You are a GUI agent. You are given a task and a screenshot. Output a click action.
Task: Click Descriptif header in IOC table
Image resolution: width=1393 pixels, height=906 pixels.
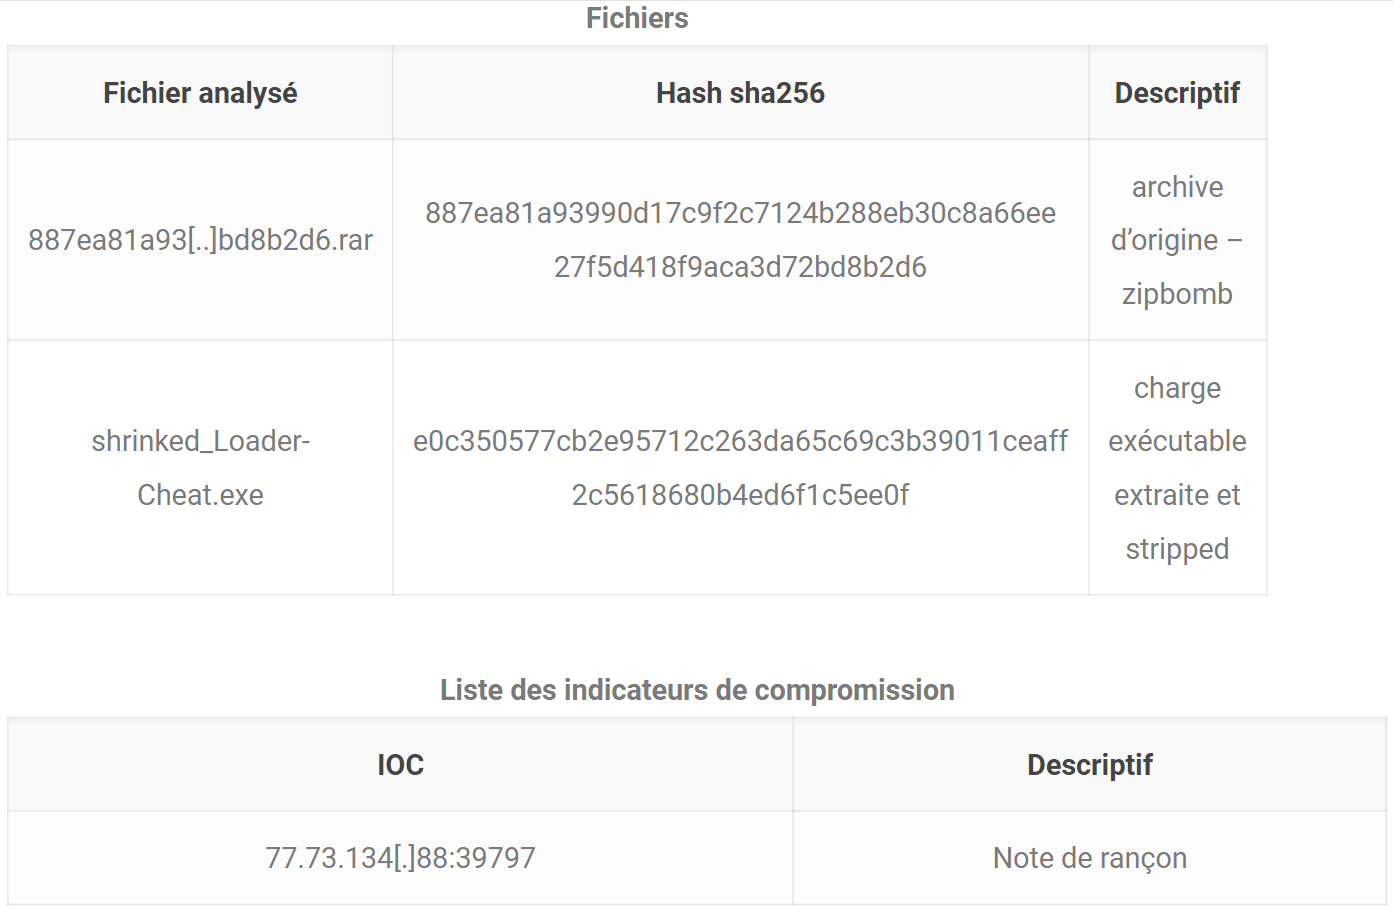click(1089, 765)
